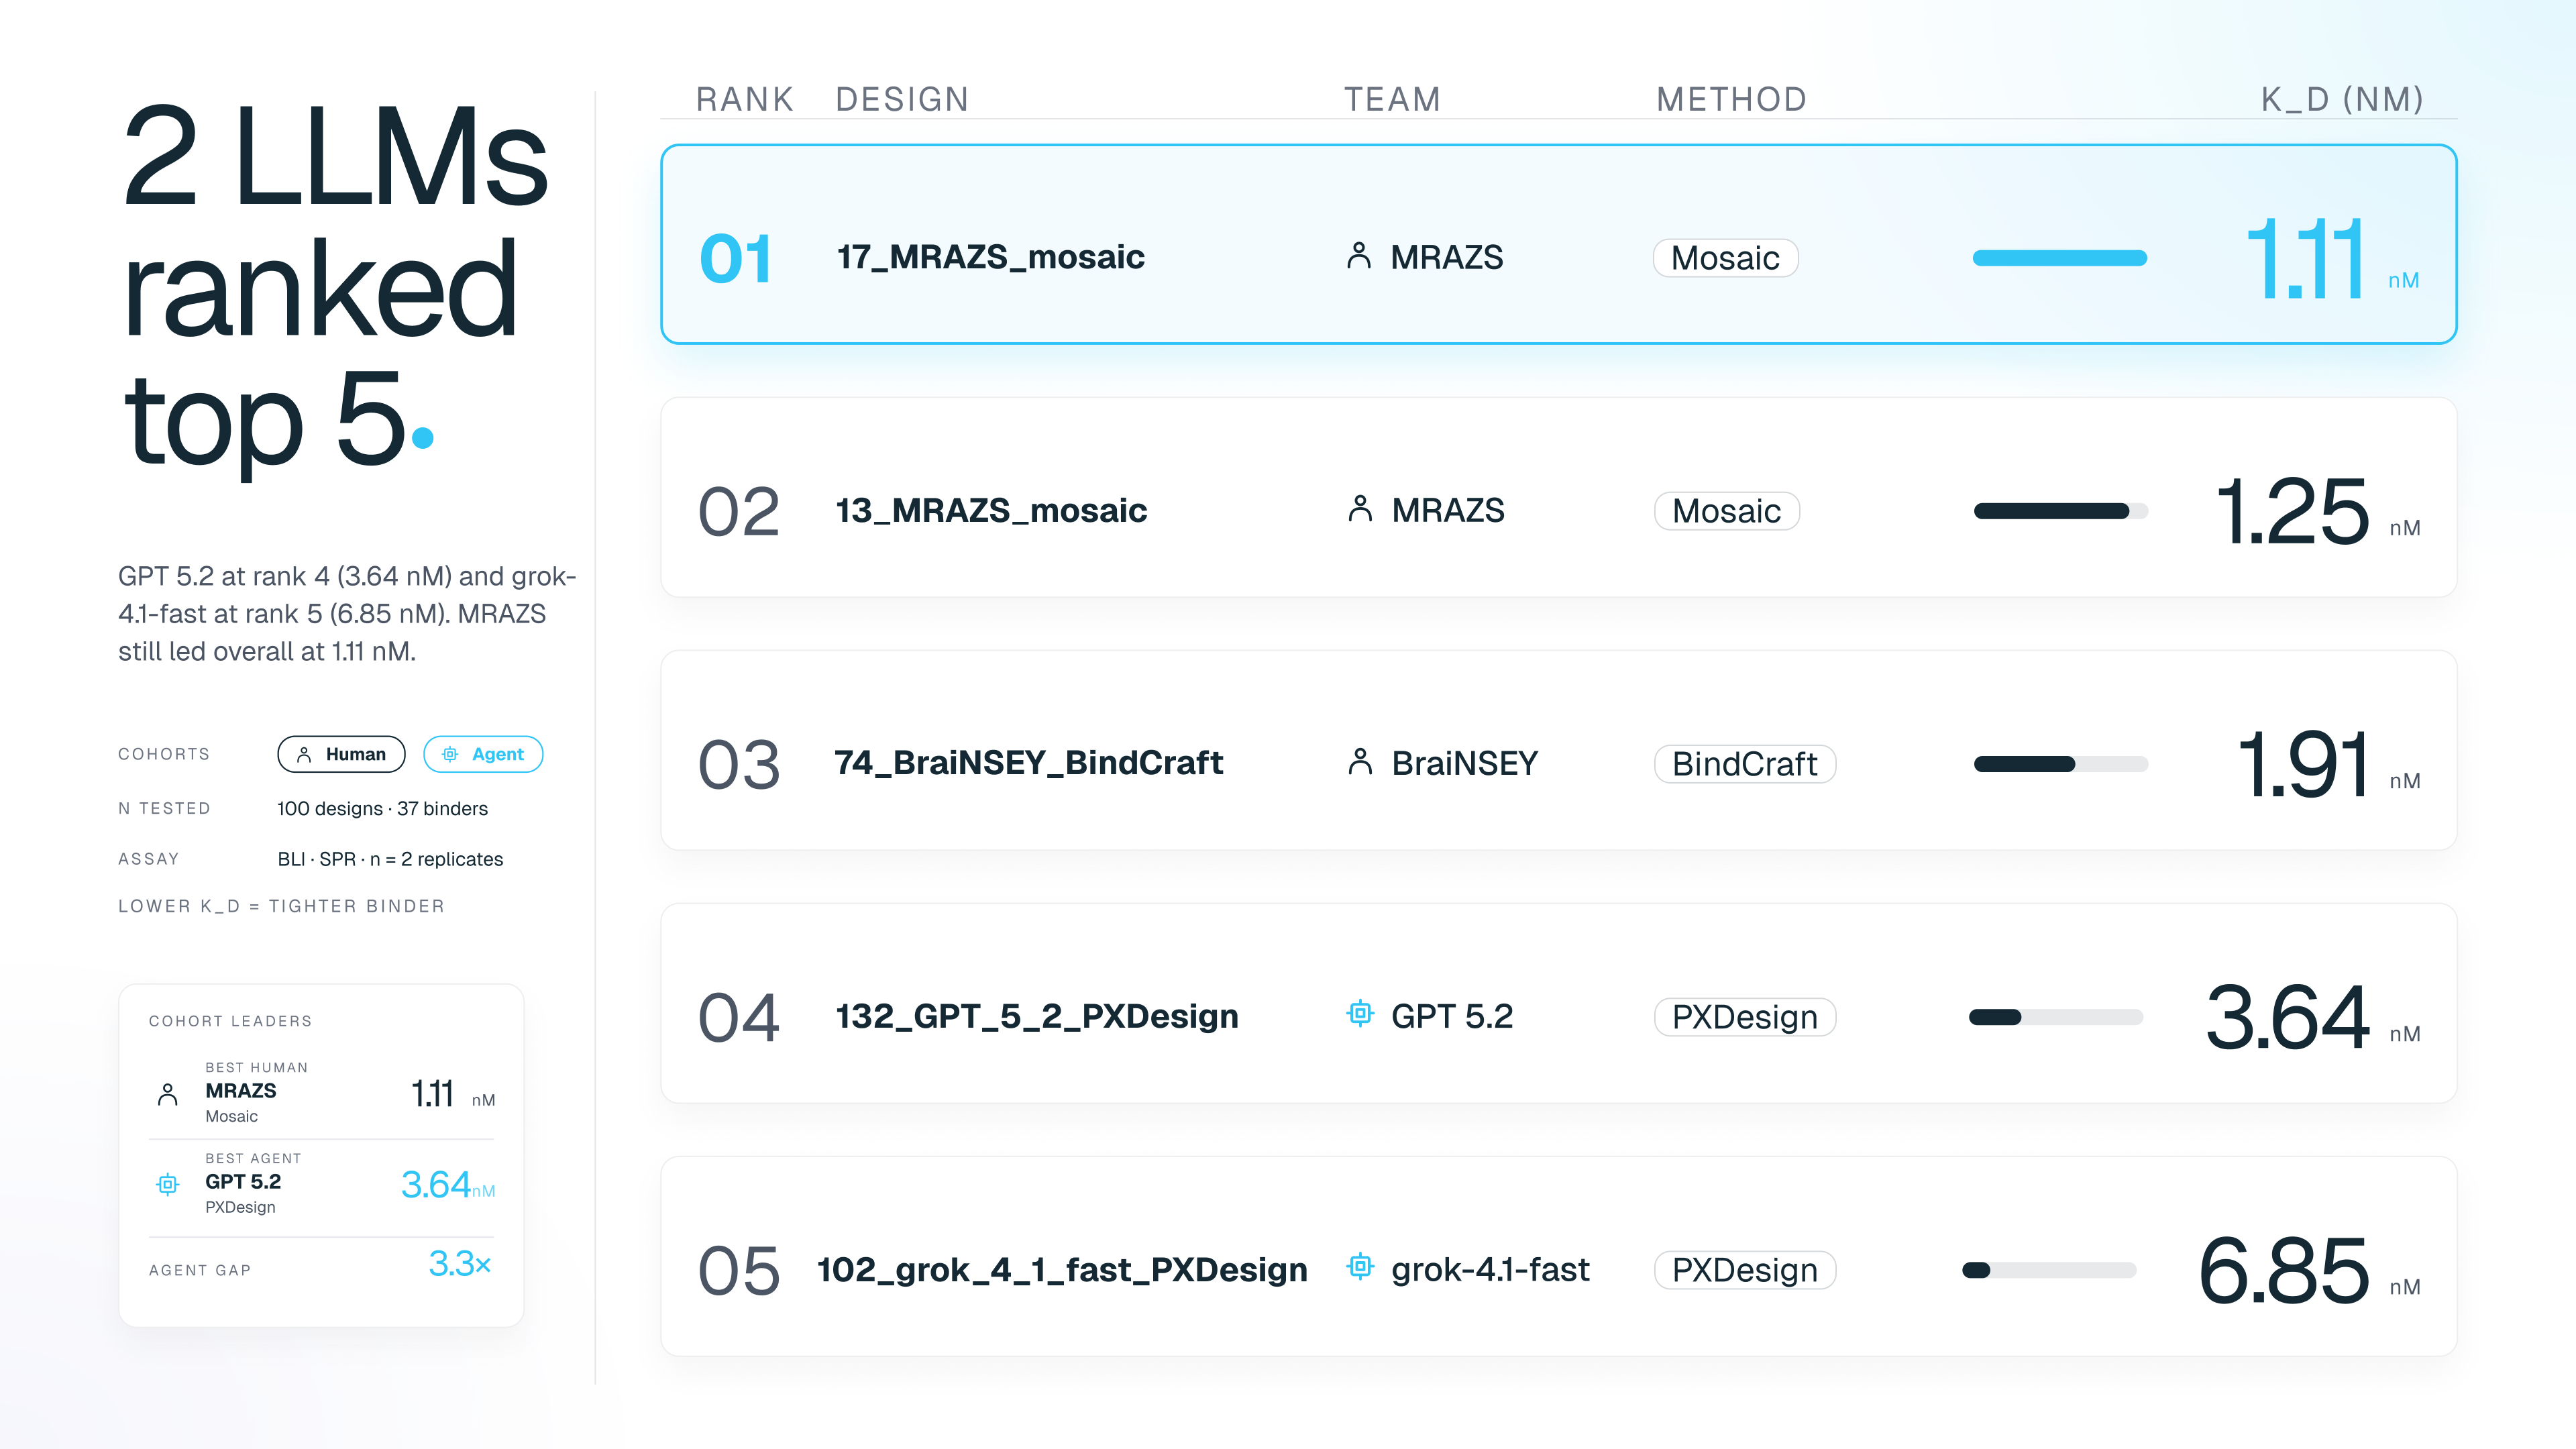The width and height of the screenshot is (2576, 1449).
Task: Click the K_D bar for 1.25 nM
Action: 2060,511
